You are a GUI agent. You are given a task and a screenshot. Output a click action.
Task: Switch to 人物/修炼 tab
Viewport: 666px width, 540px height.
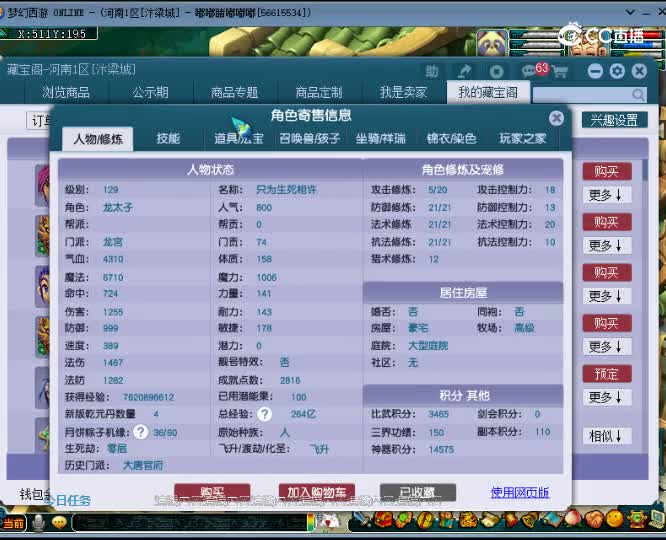pyautogui.click(x=98, y=139)
